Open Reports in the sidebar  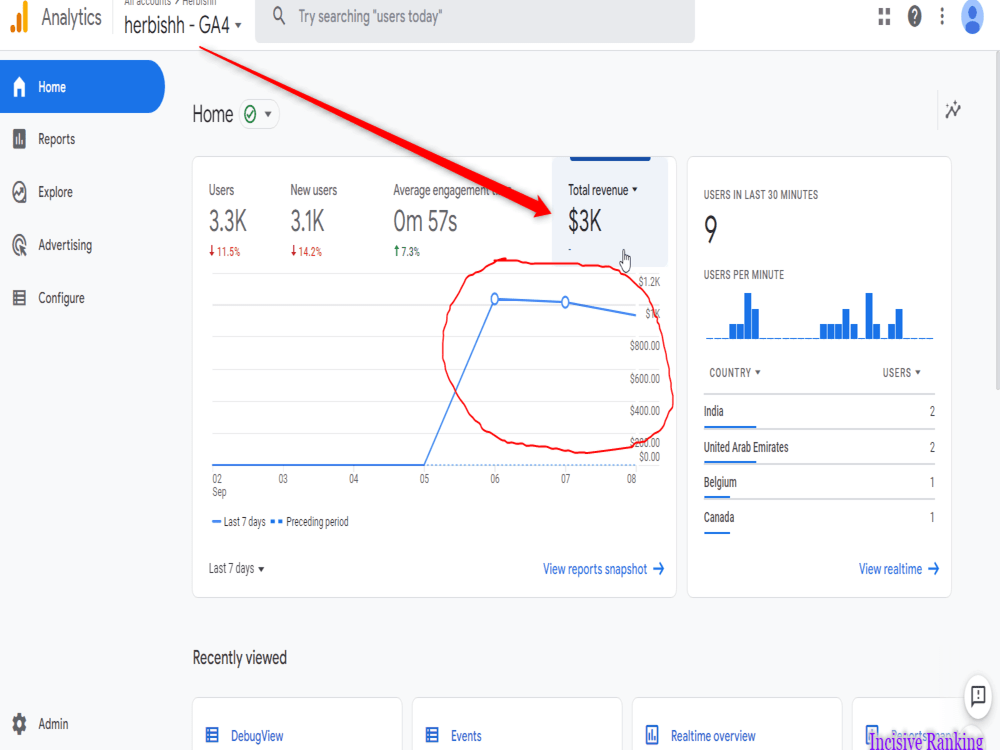coord(56,139)
